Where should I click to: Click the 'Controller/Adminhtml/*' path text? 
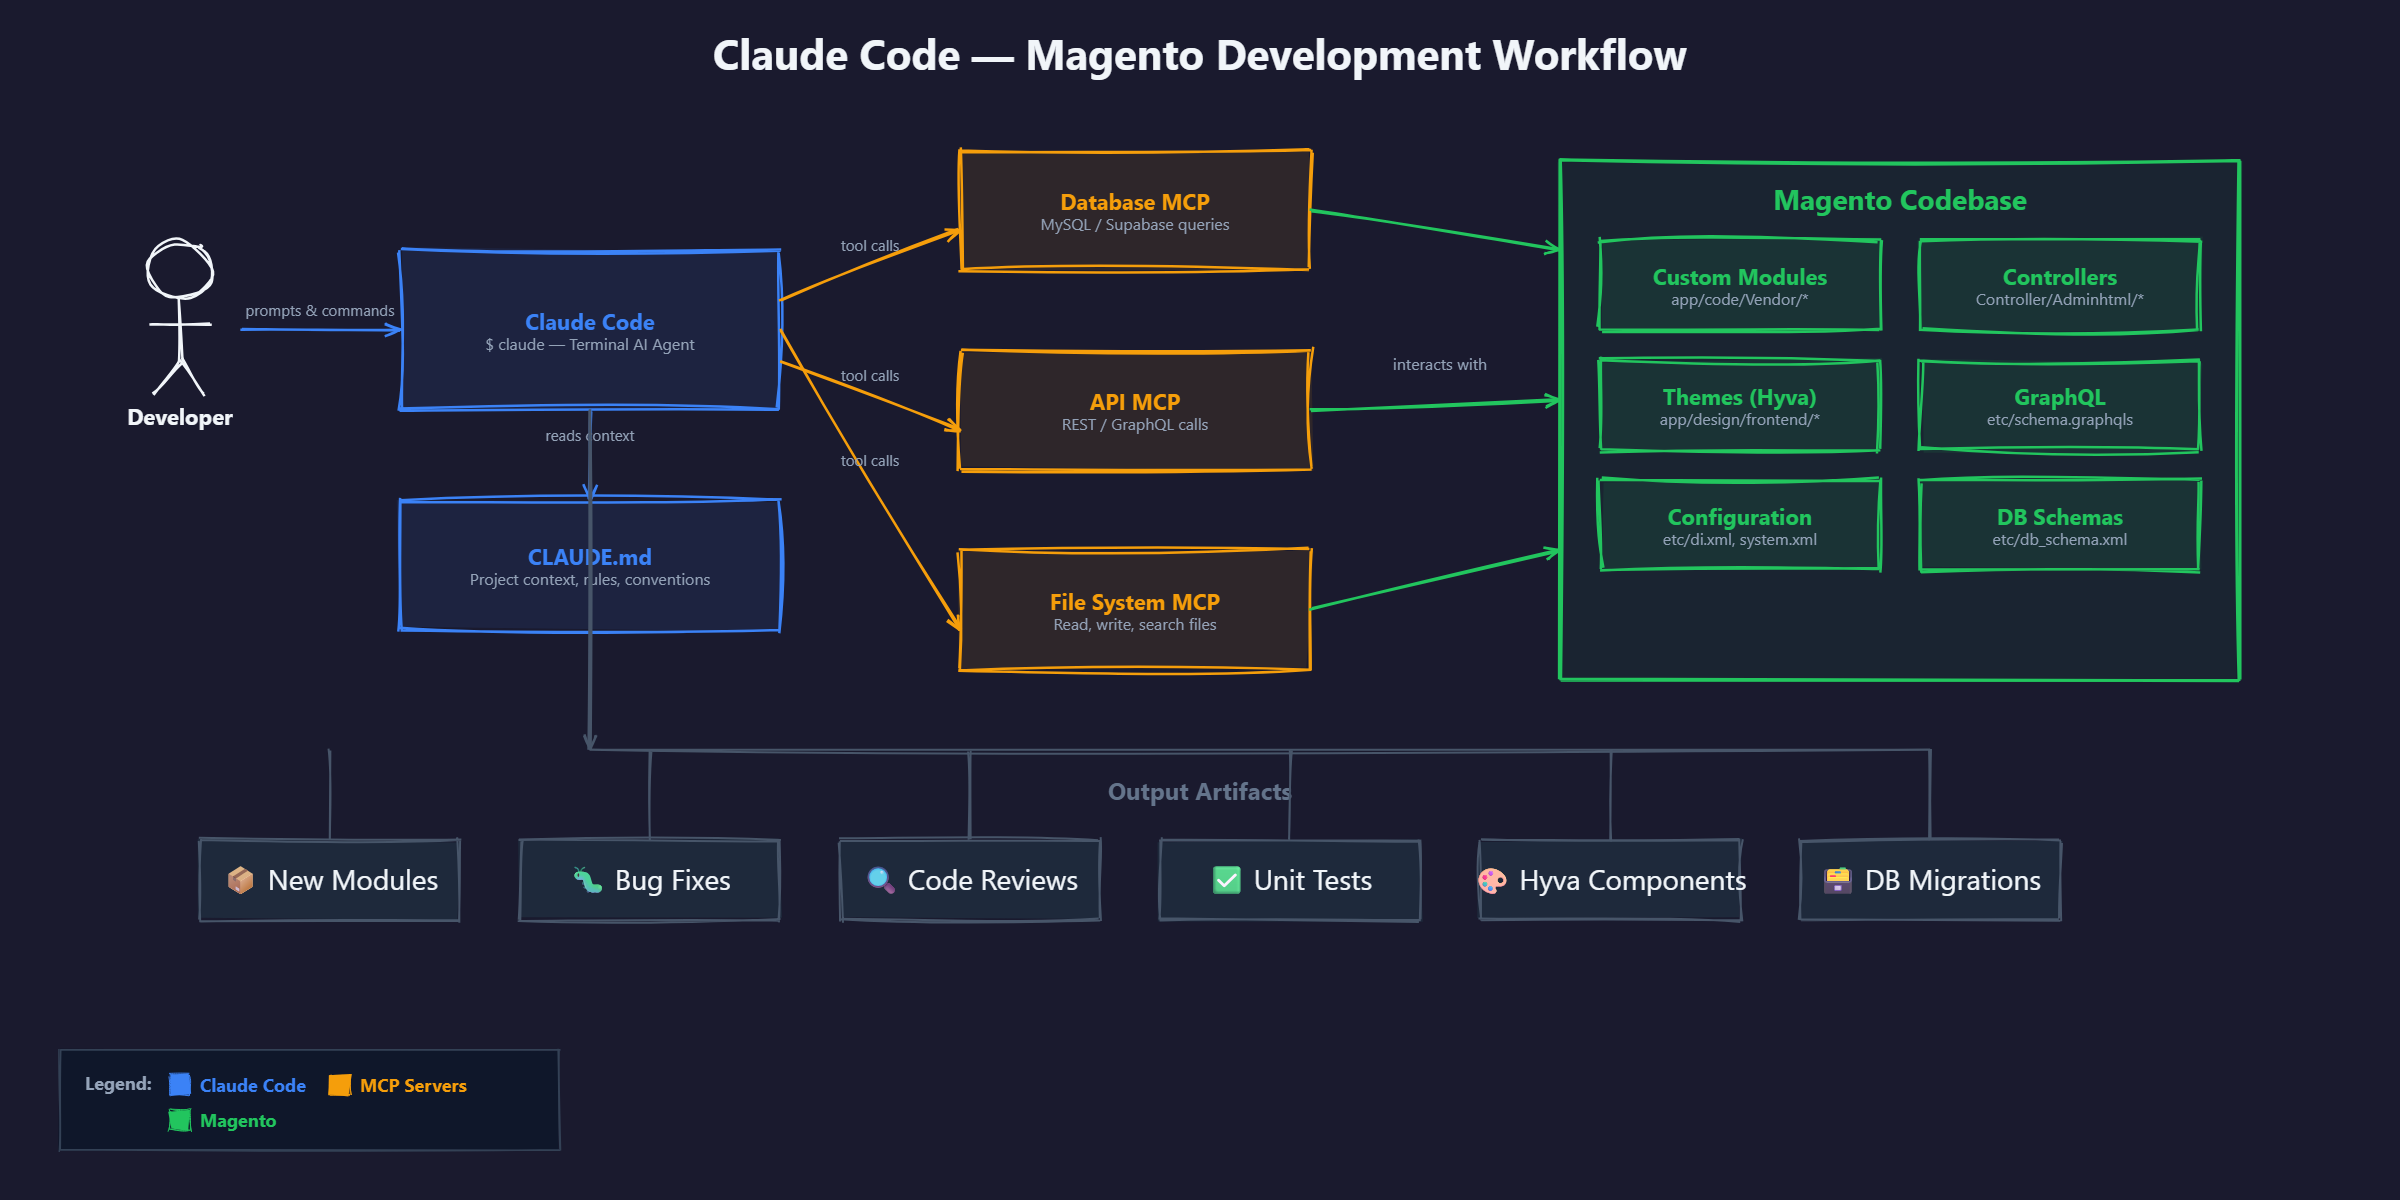2060,300
